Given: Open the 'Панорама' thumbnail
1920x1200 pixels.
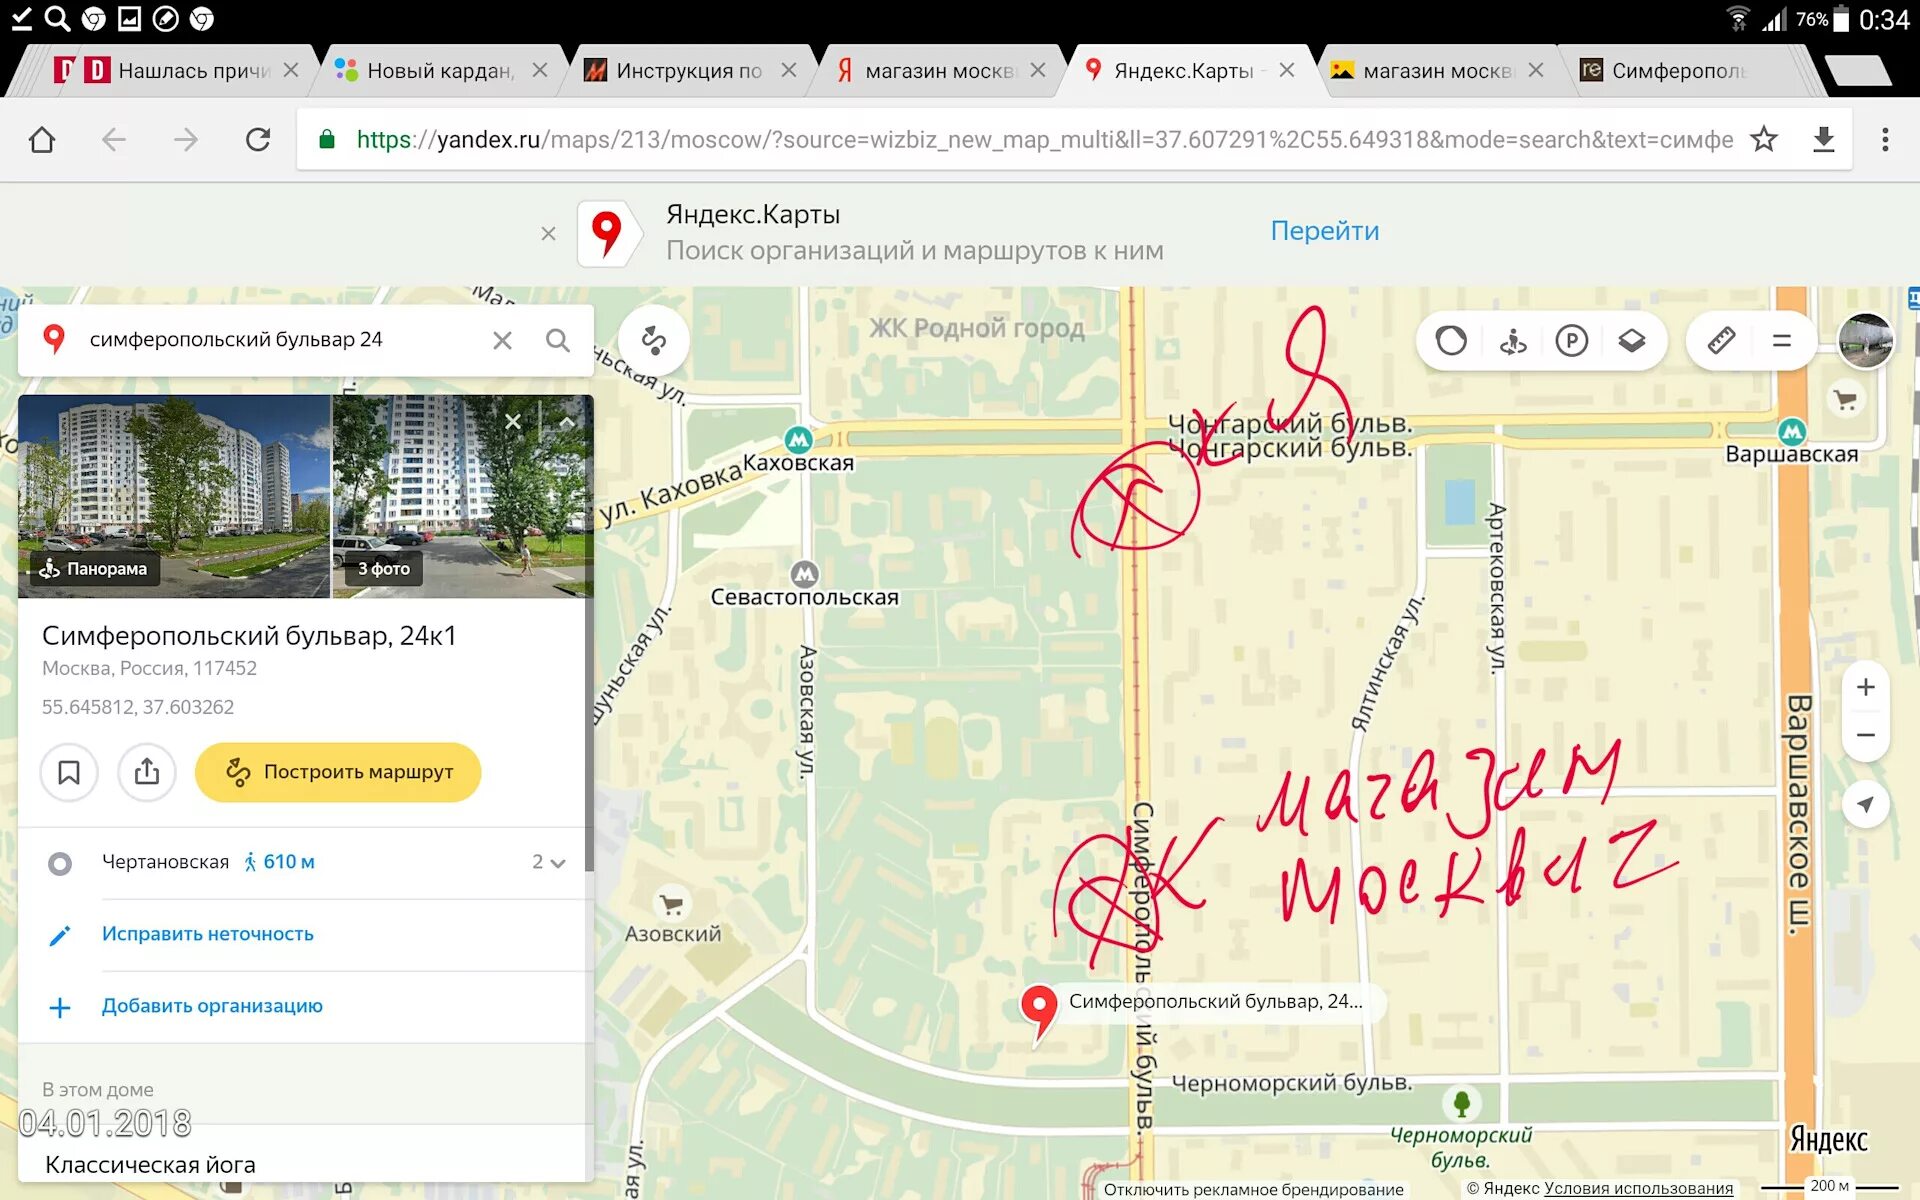Looking at the screenshot, I should (x=174, y=496).
